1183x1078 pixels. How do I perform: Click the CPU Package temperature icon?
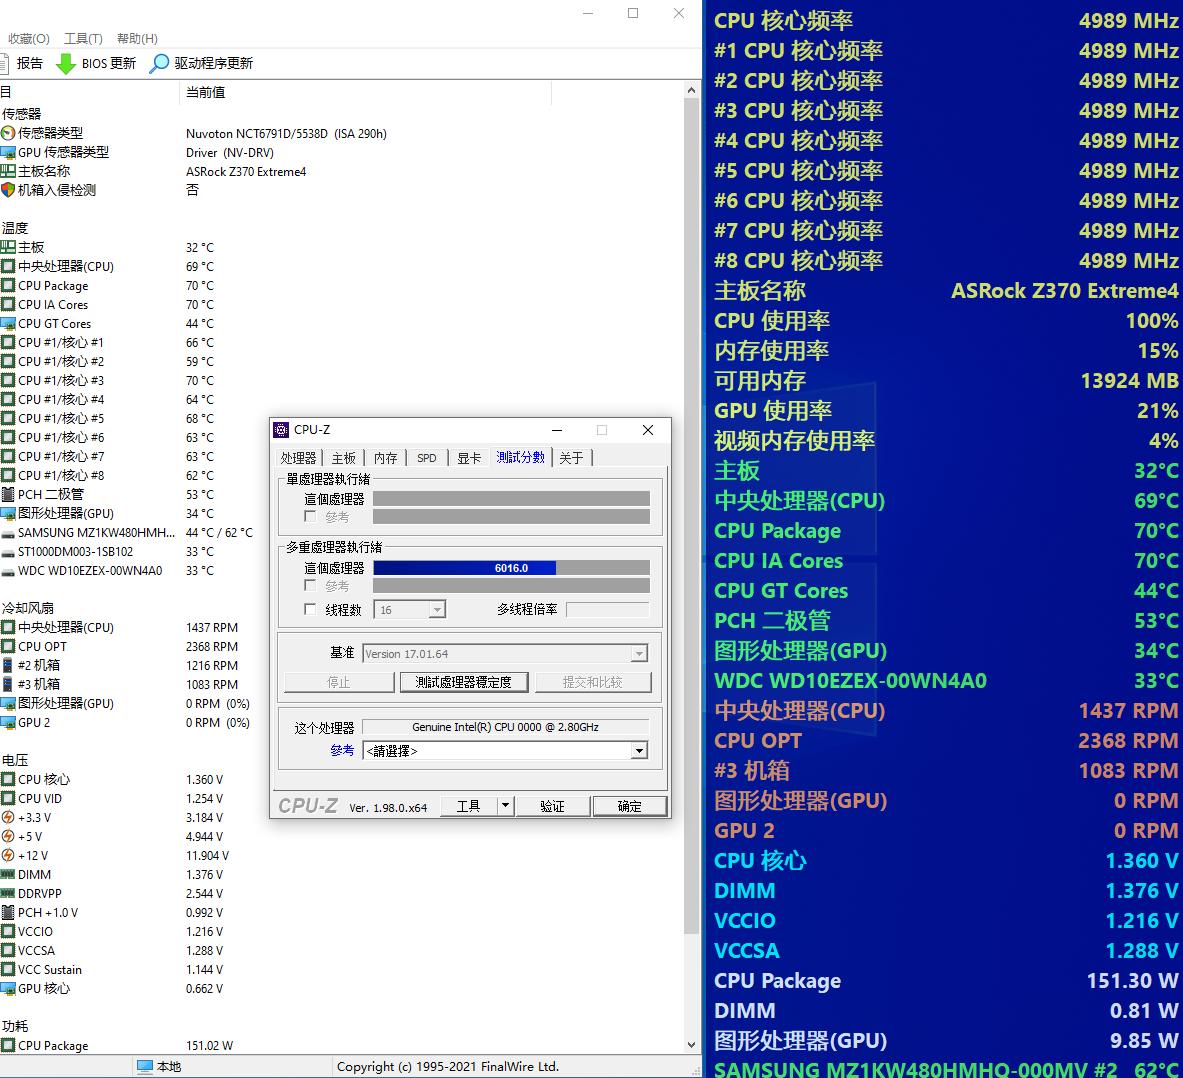(x=9, y=285)
